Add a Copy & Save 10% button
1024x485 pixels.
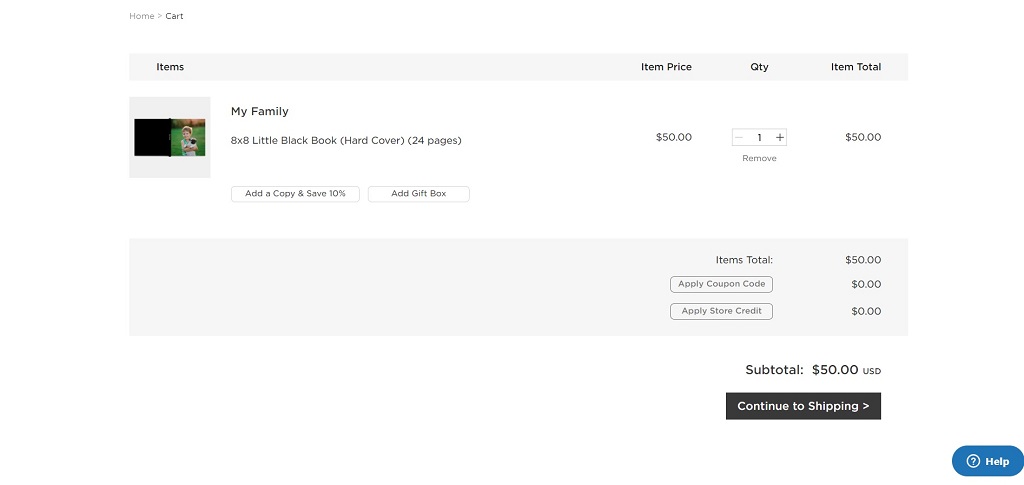coord(295,194)
